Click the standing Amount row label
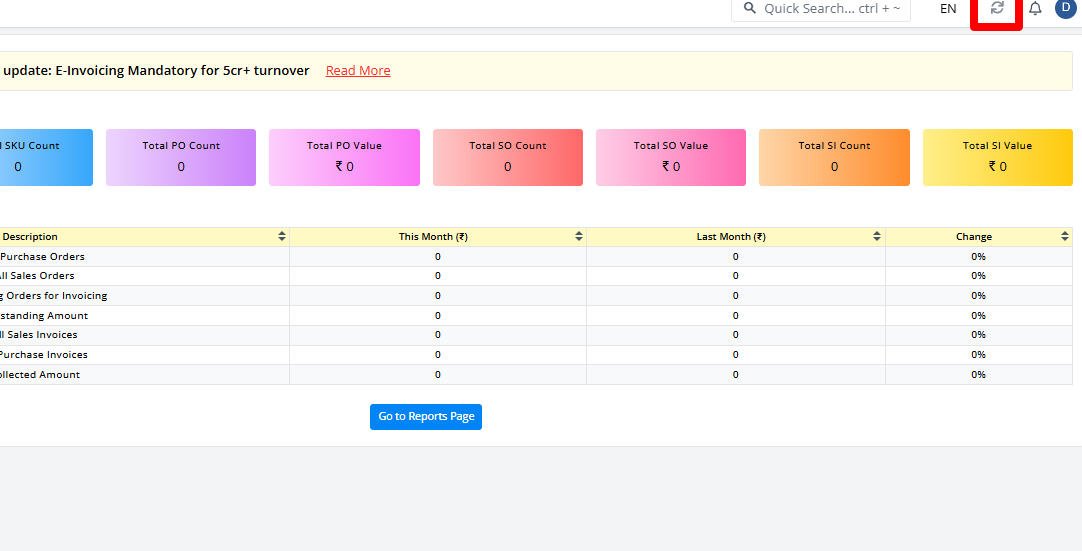Viewport: 1082px width, 551px height. coord(43,316)
